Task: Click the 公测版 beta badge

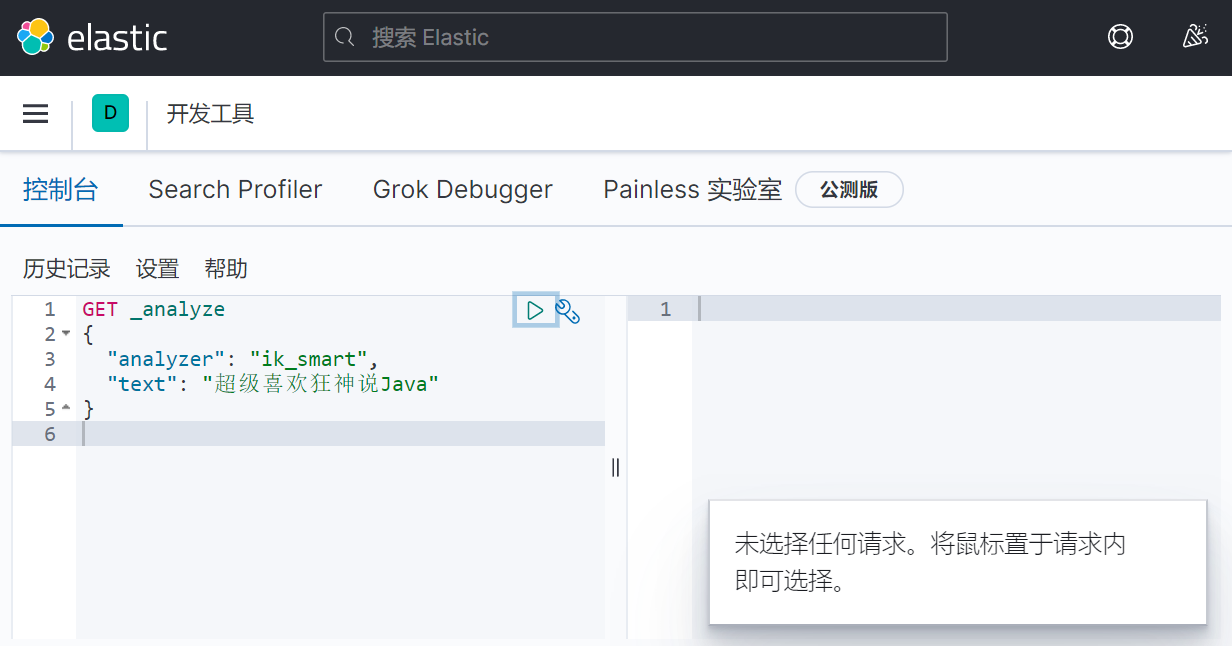Action: pyautogui.click(x=849, y=190)
